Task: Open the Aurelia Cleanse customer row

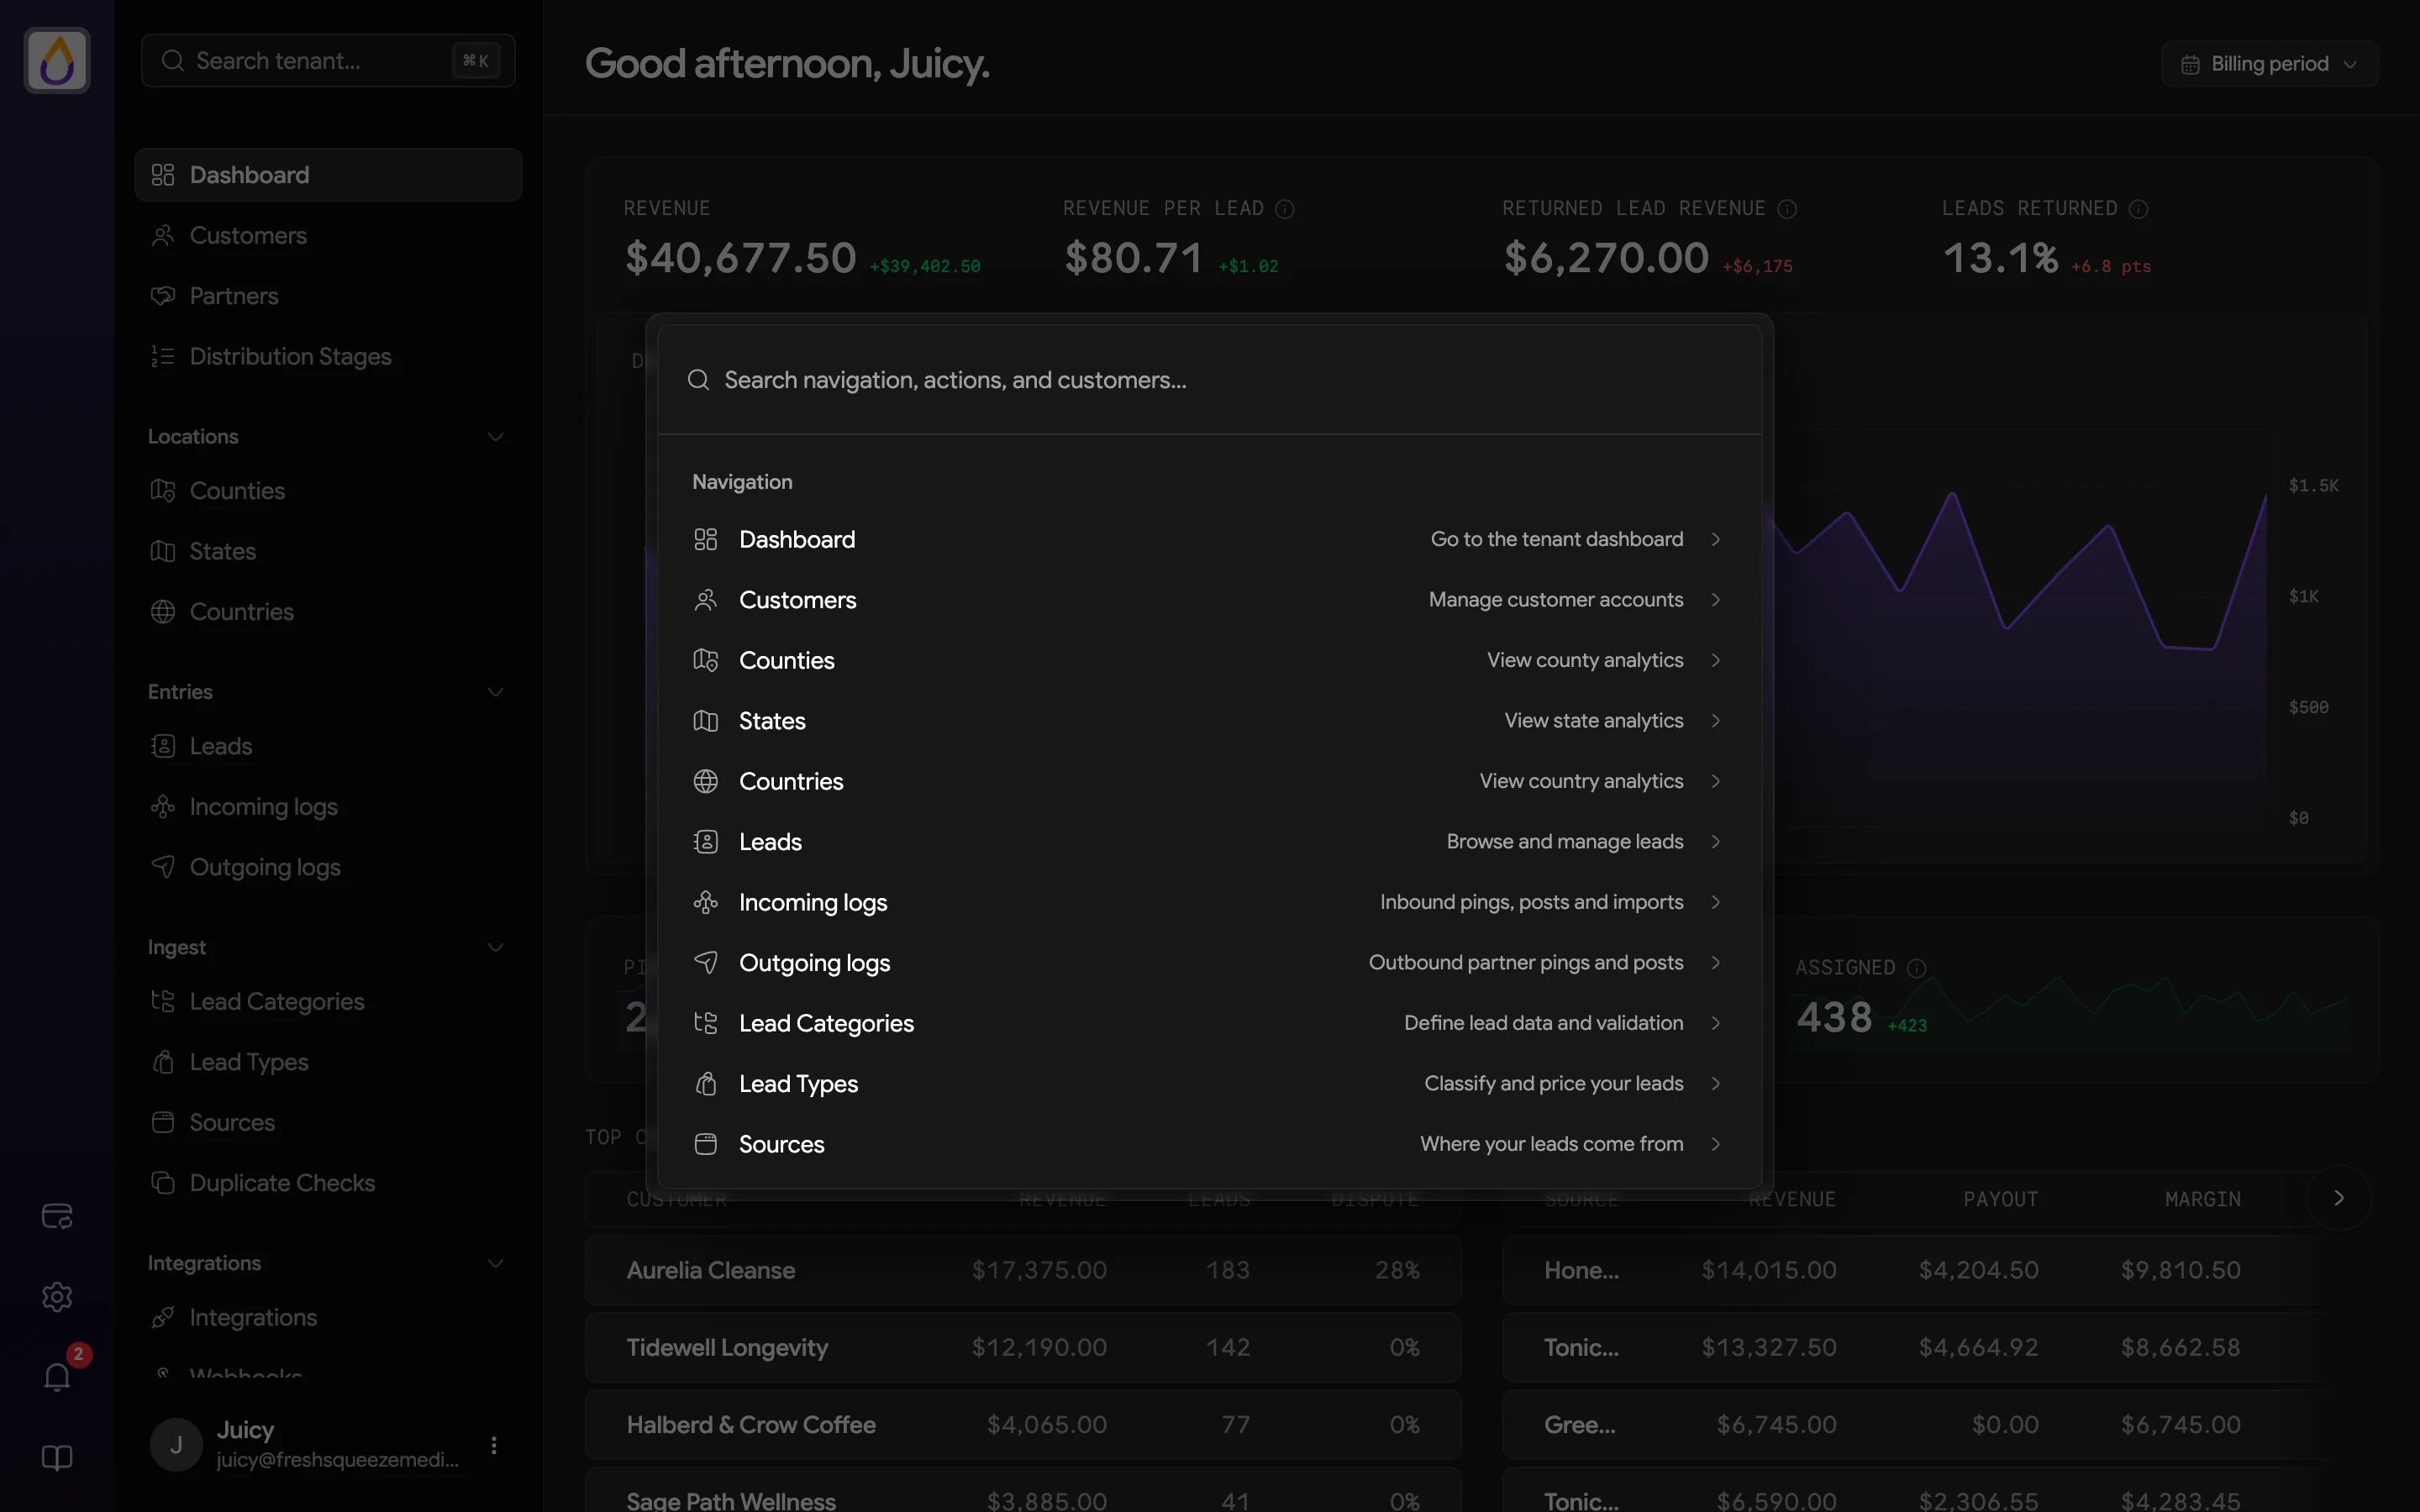Action: 1023,1270
